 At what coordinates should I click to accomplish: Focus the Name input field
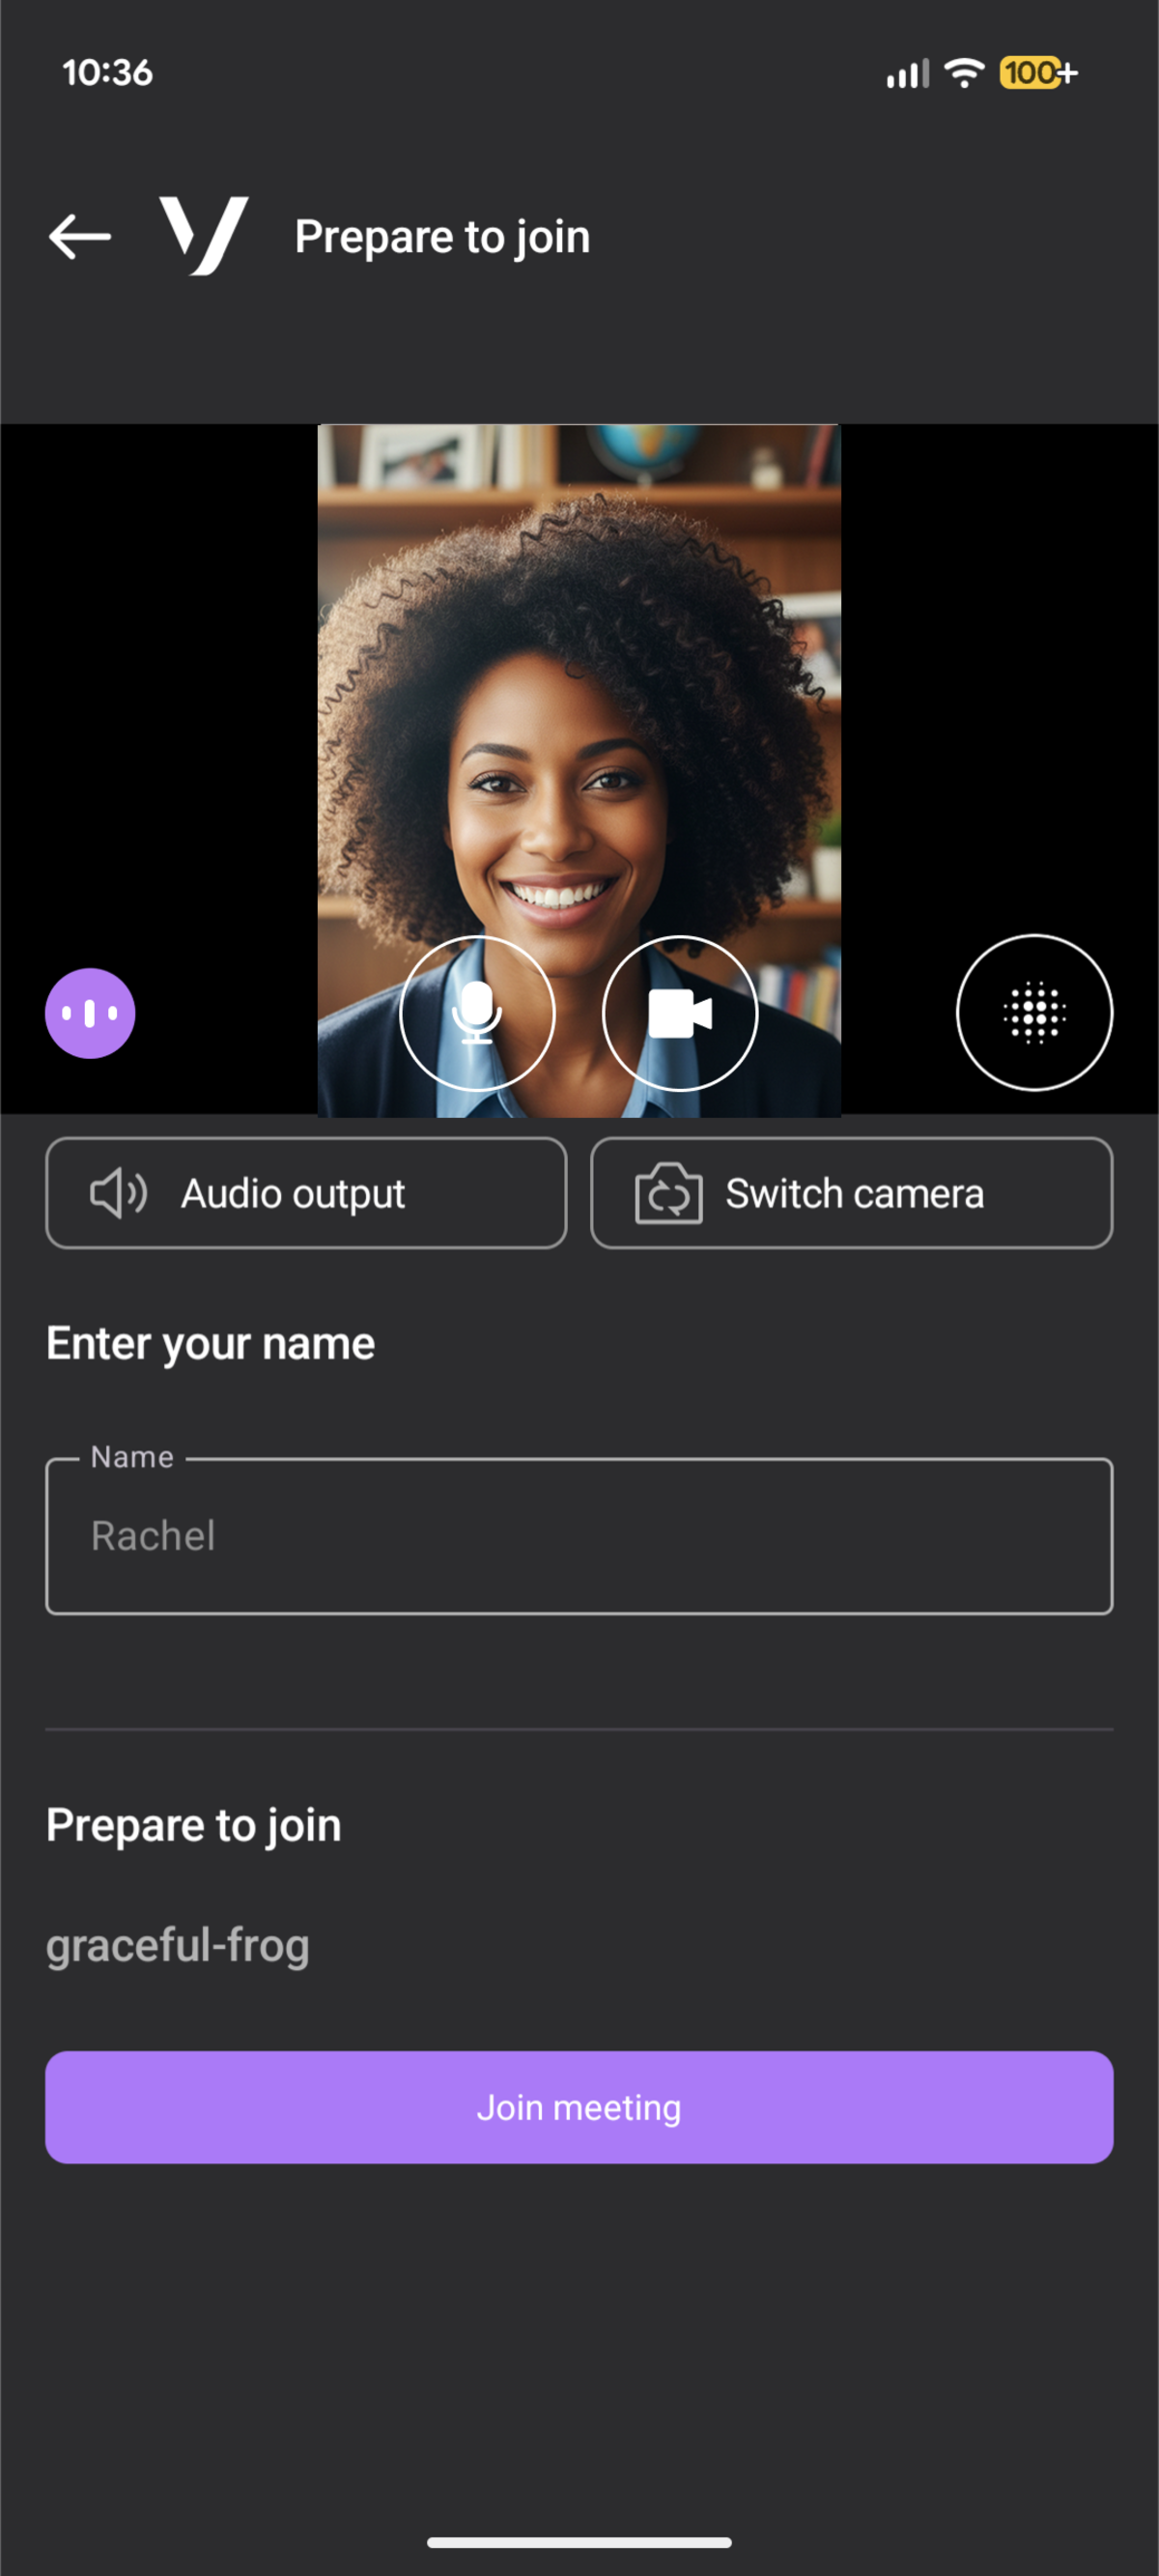click(x=579, y=1536)
